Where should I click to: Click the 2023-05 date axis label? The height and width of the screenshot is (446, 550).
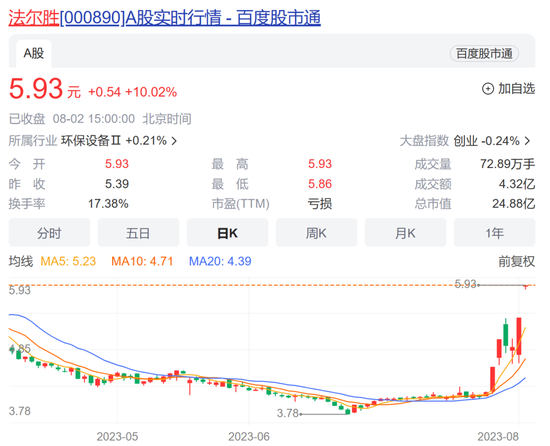click(x=118, y=437)
